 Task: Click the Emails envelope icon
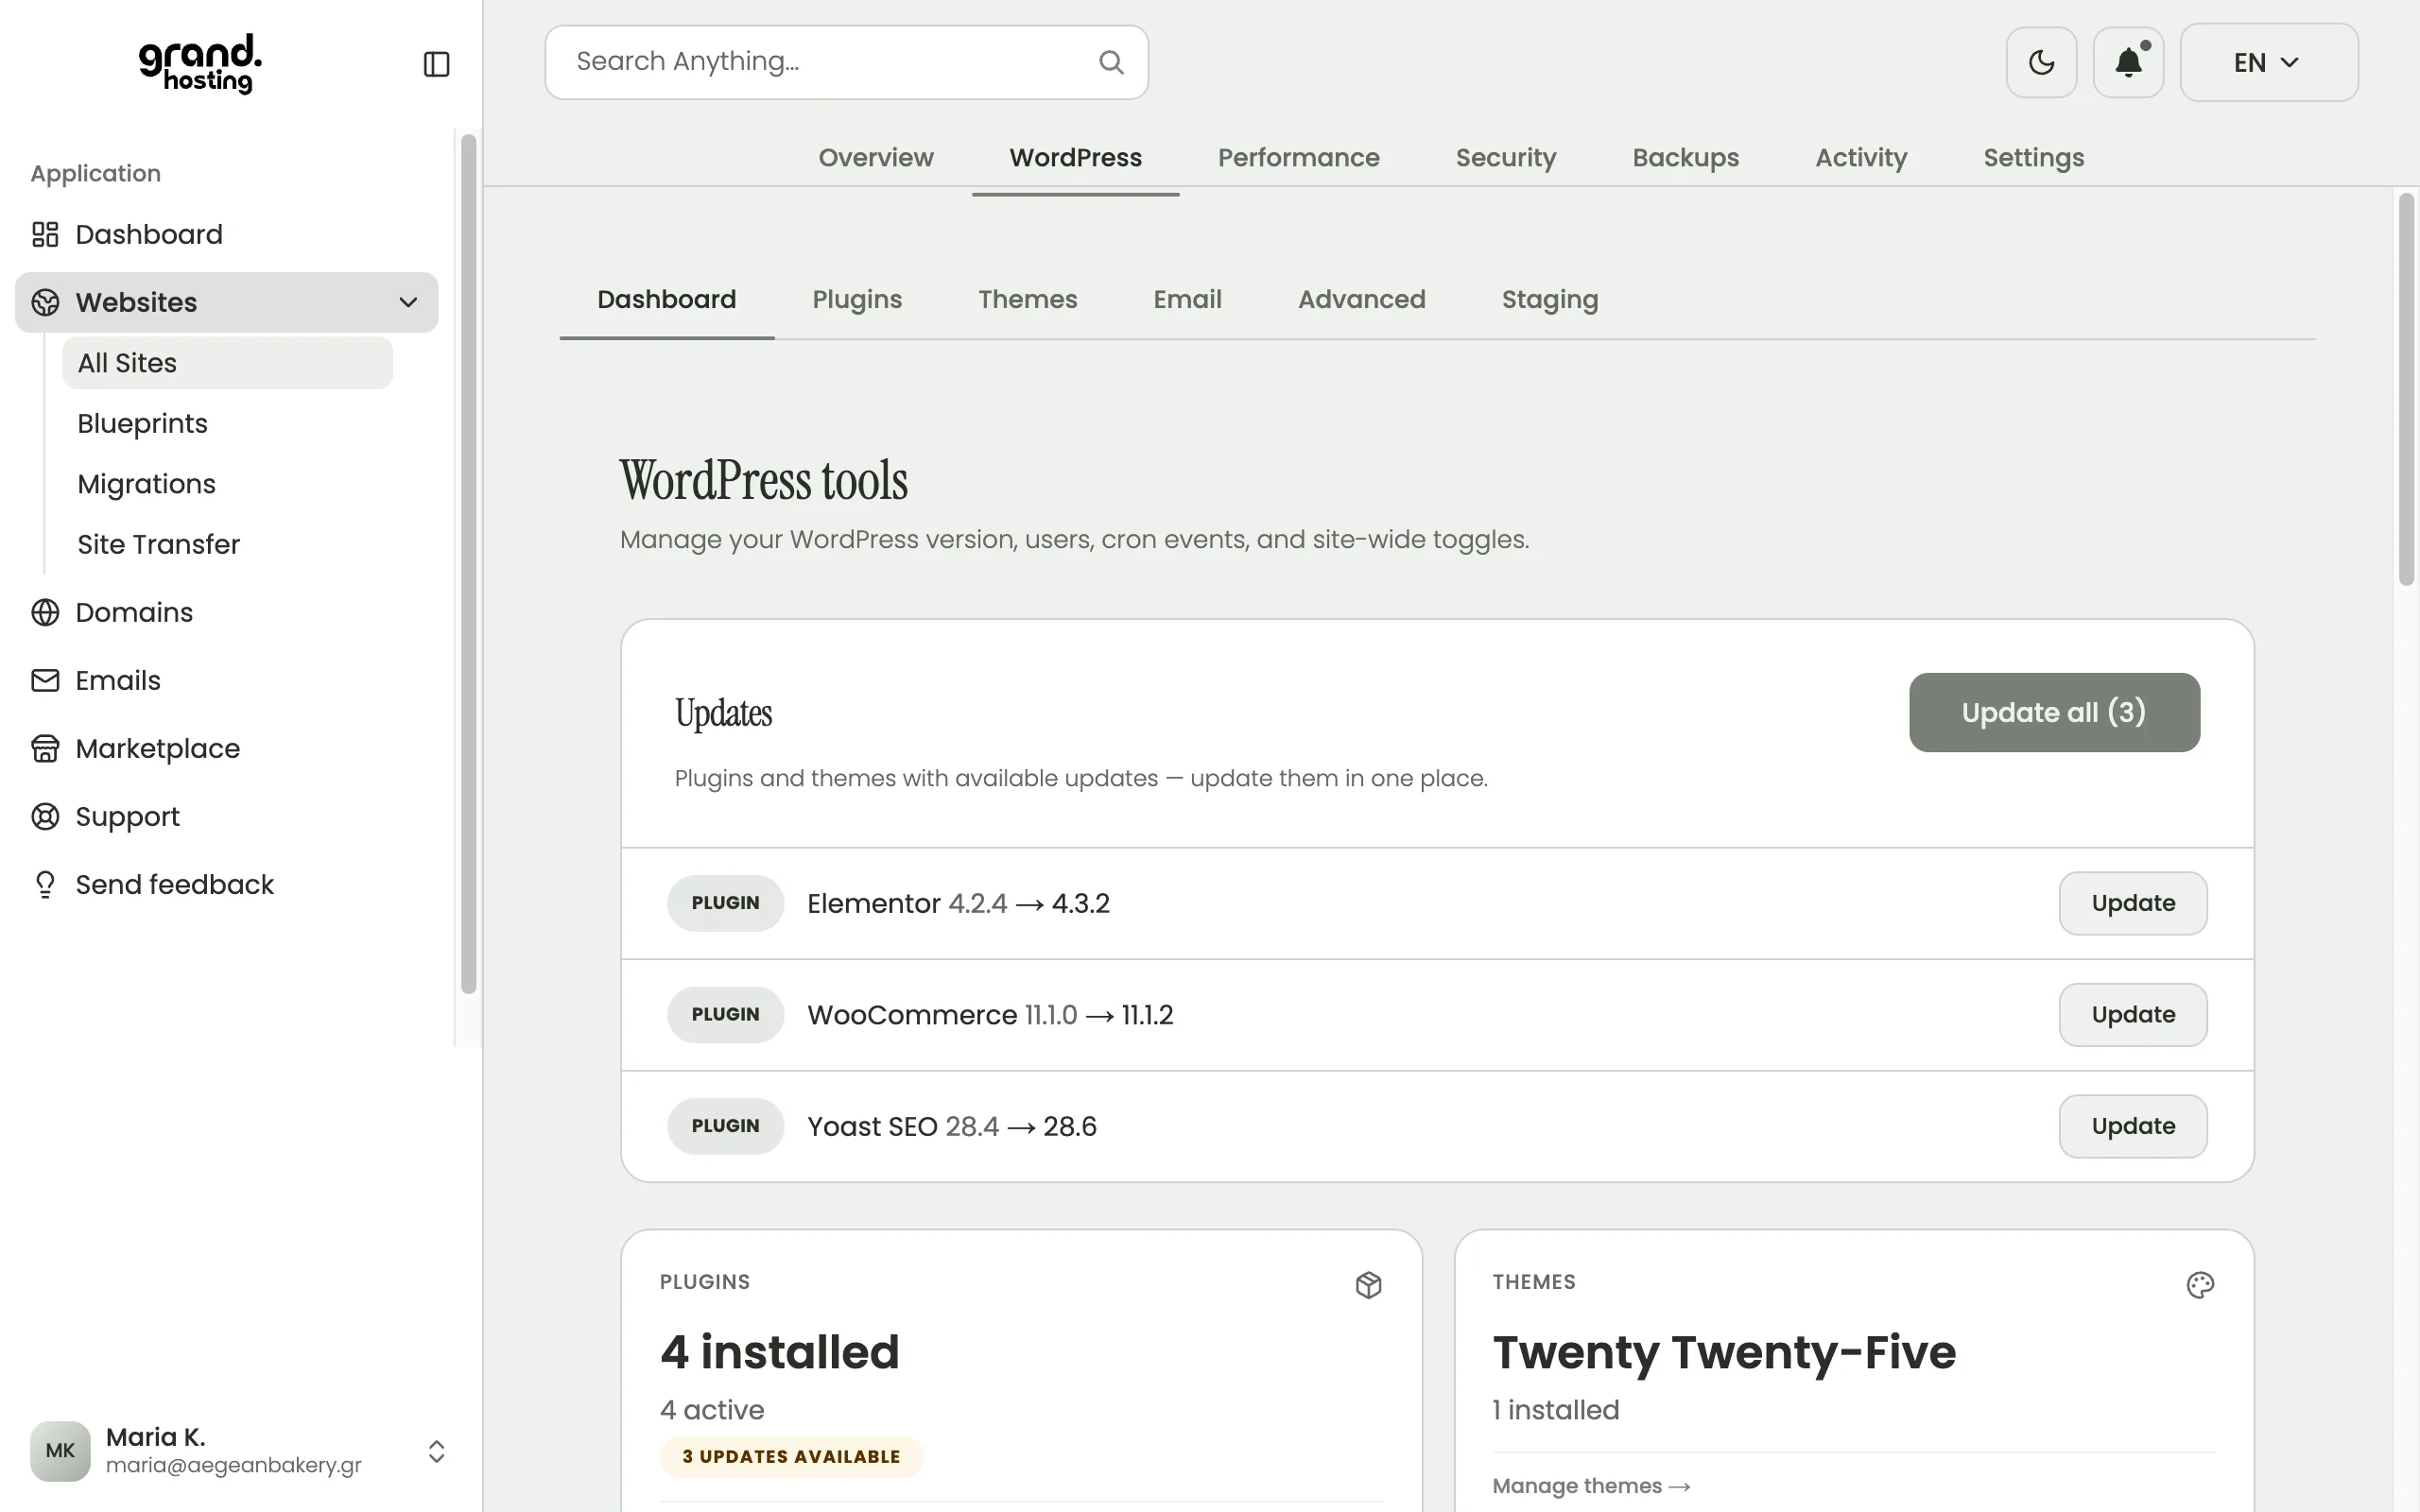[45, 680]
